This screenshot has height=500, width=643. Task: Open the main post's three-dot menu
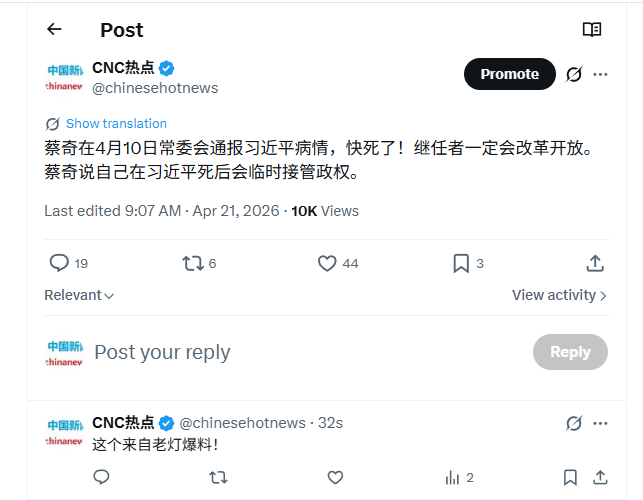pos(600,74)
